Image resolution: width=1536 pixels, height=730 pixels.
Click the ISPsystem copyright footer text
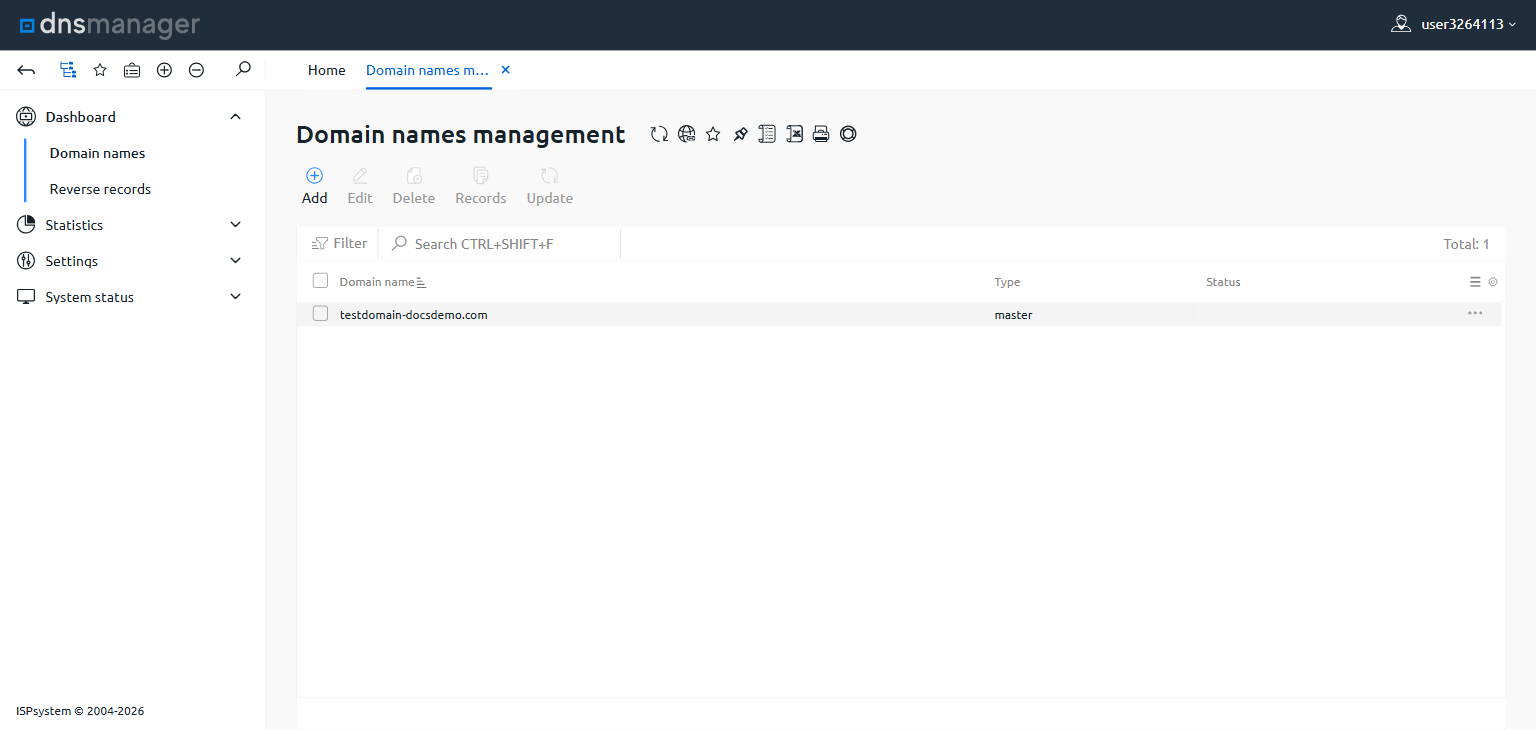[x=80, y=711]
